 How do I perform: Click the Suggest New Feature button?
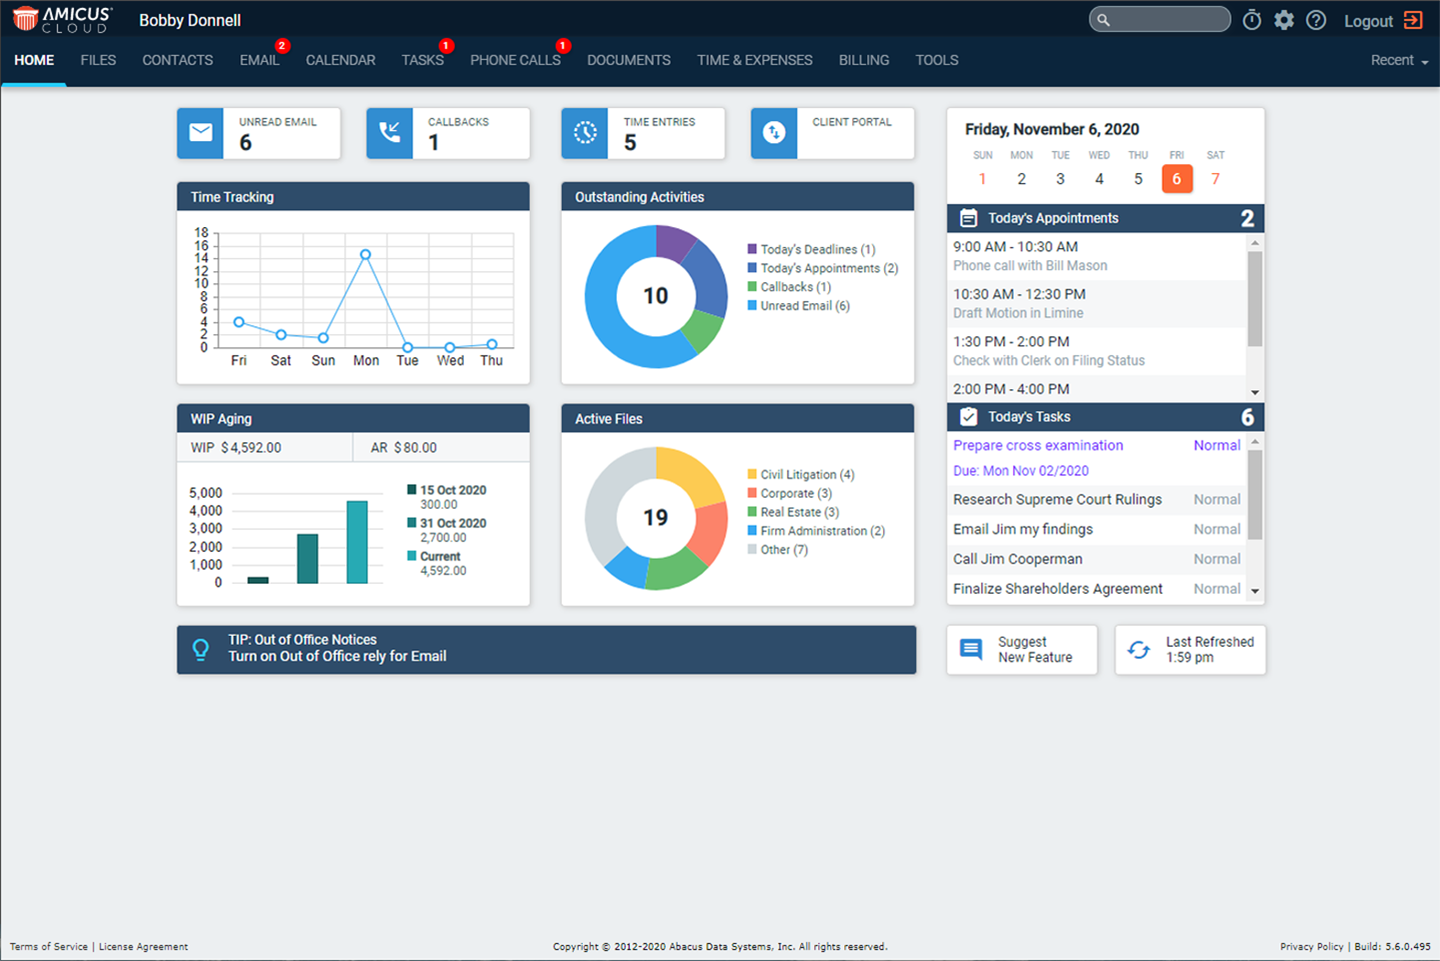coord(1022,650)
